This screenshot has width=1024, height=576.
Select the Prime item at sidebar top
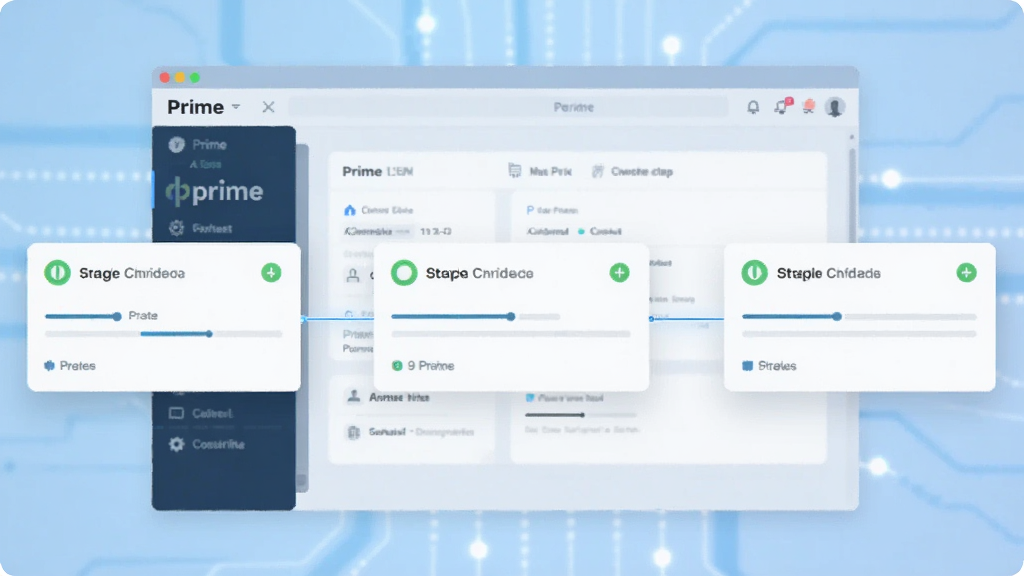click(x=198, y=144)
